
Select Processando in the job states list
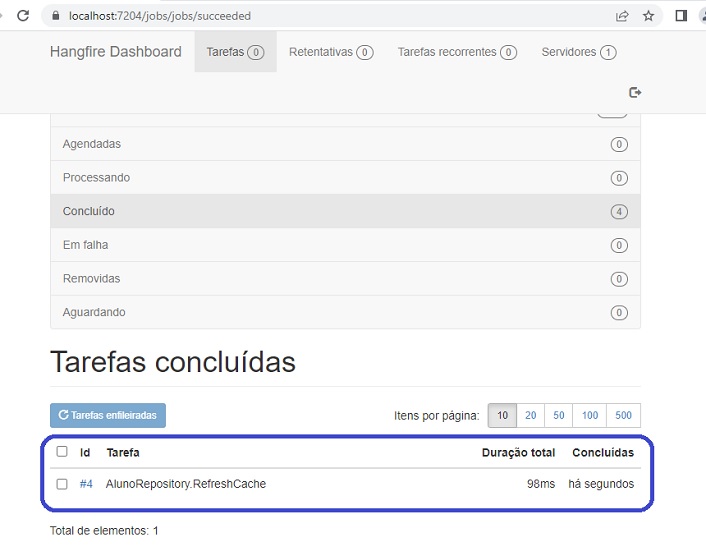coord(345,178)
